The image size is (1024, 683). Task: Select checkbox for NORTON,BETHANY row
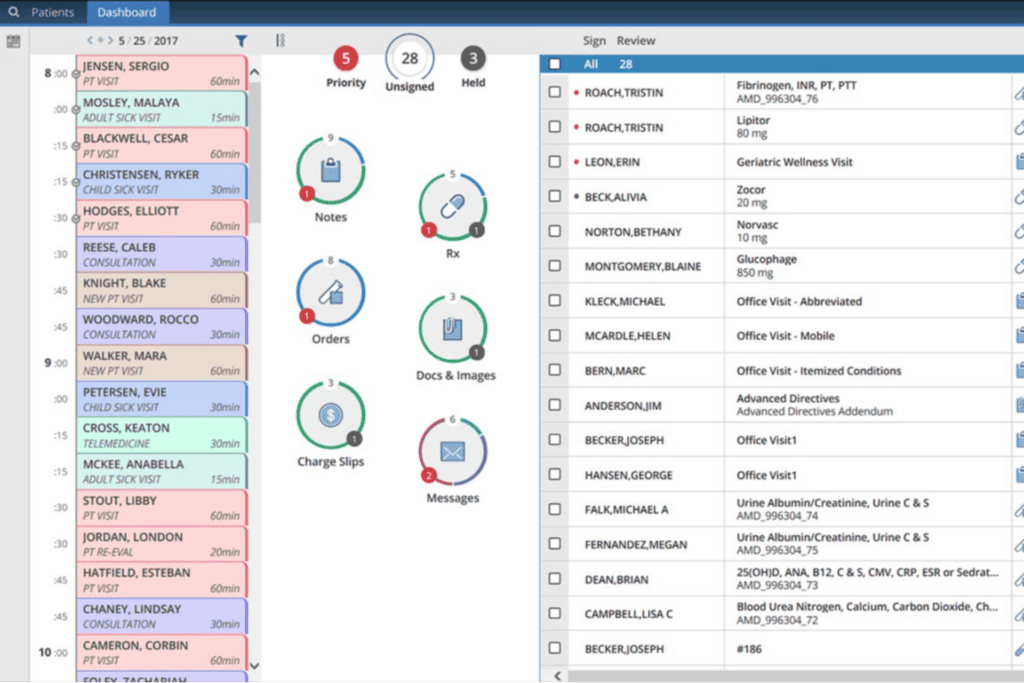pyautogui.click(x=555, y=231)
